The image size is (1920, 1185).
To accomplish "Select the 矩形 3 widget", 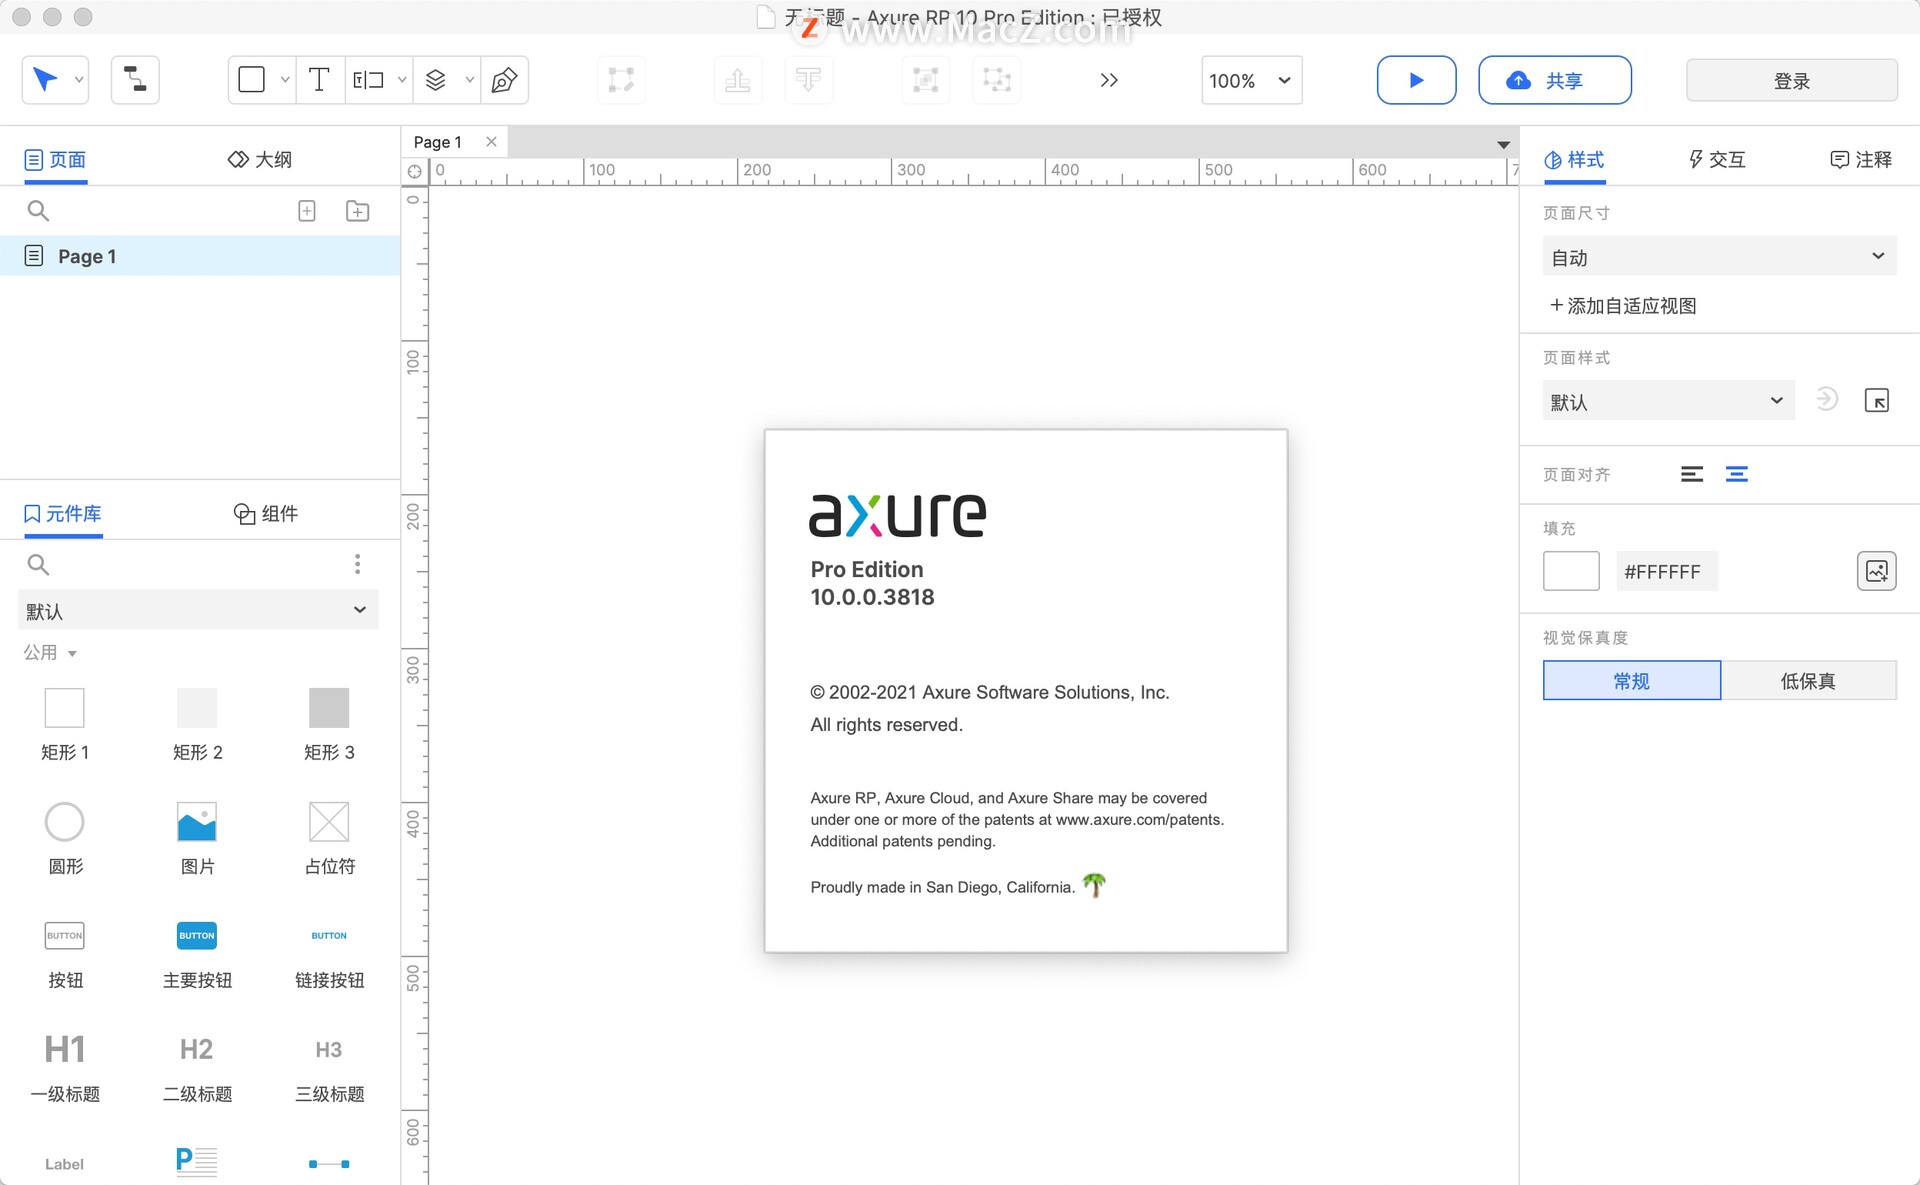I will (329, 724).
